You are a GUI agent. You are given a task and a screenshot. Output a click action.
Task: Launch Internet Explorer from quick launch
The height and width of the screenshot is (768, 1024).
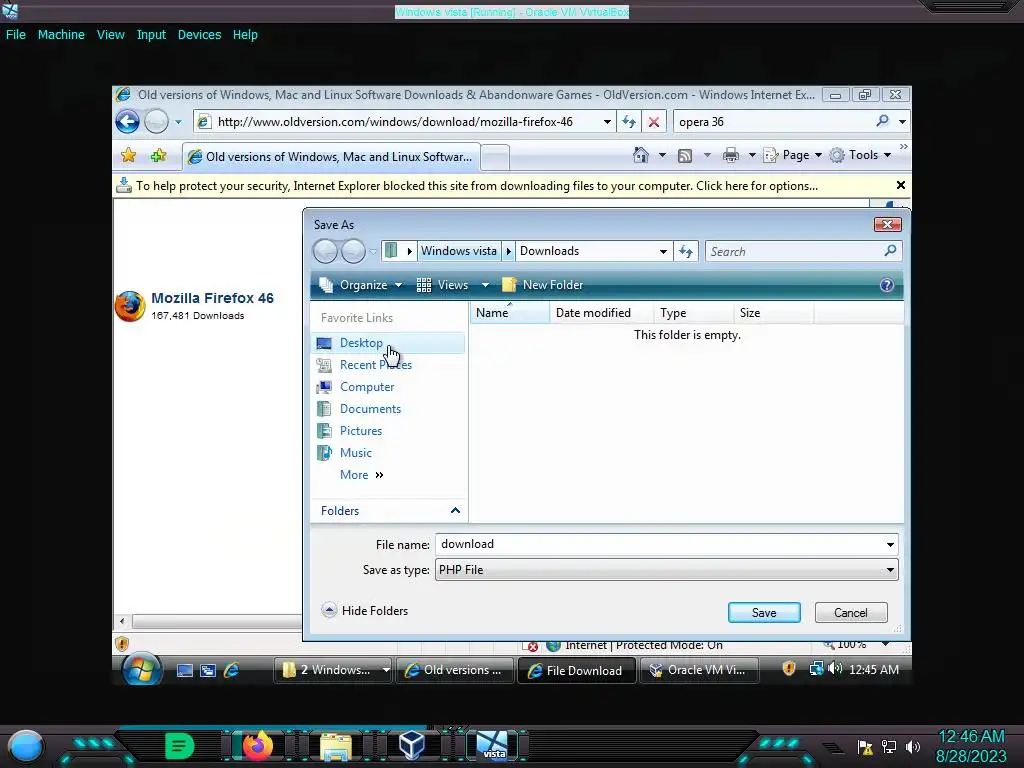(x=231, y=670)
